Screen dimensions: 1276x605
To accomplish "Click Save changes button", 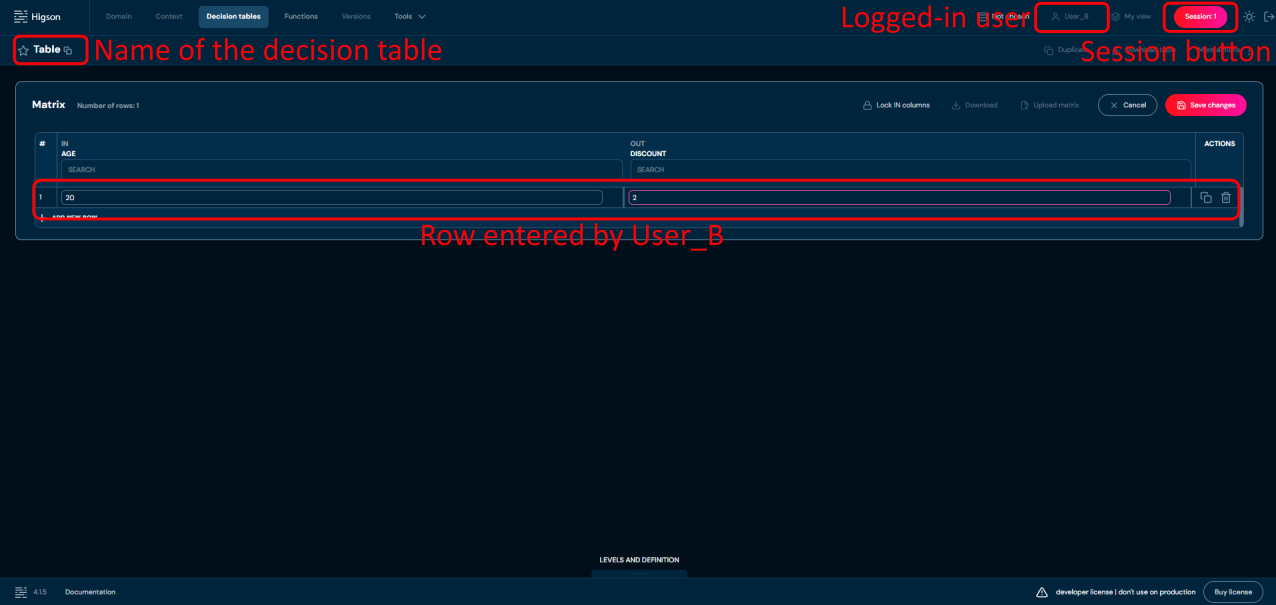I will tap(1206, 105).
